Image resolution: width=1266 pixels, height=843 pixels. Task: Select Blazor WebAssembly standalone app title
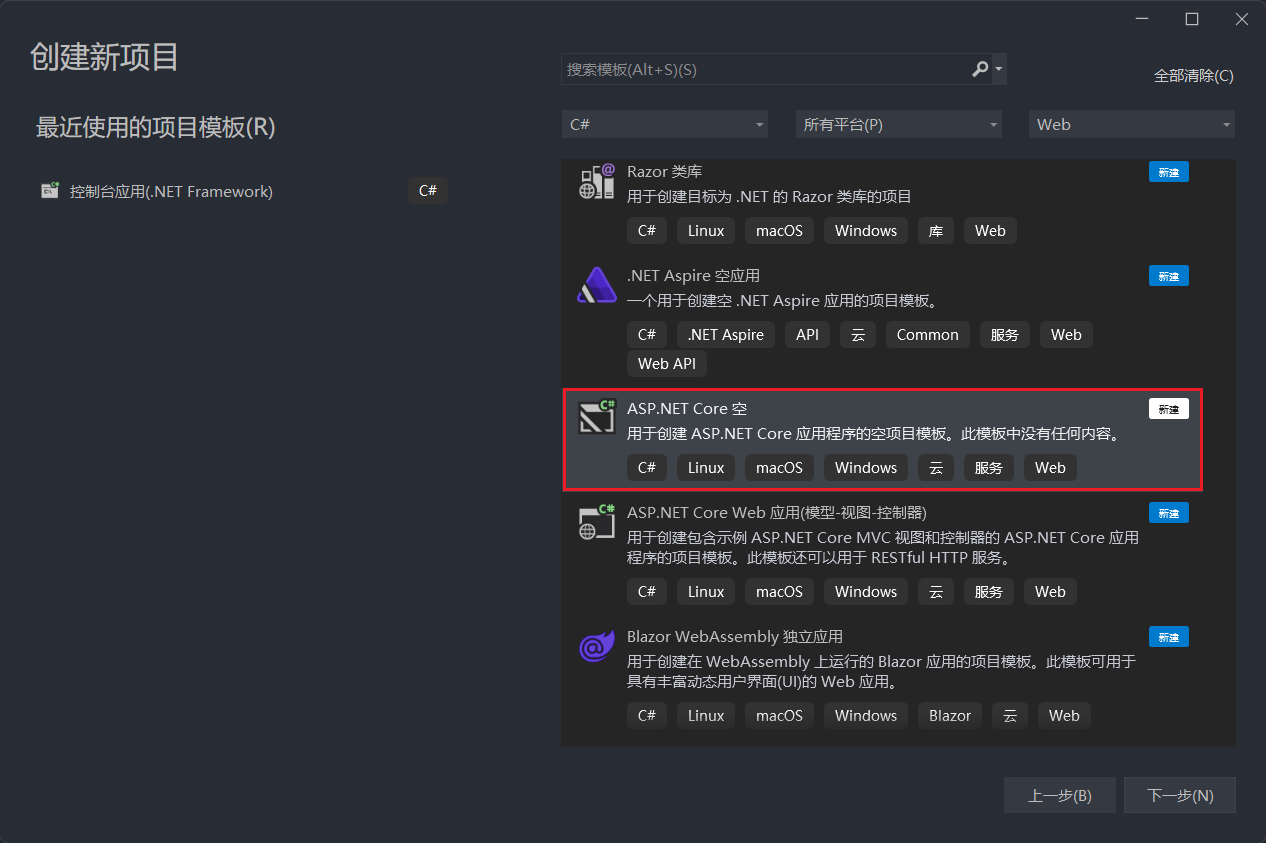coord(735,636)
